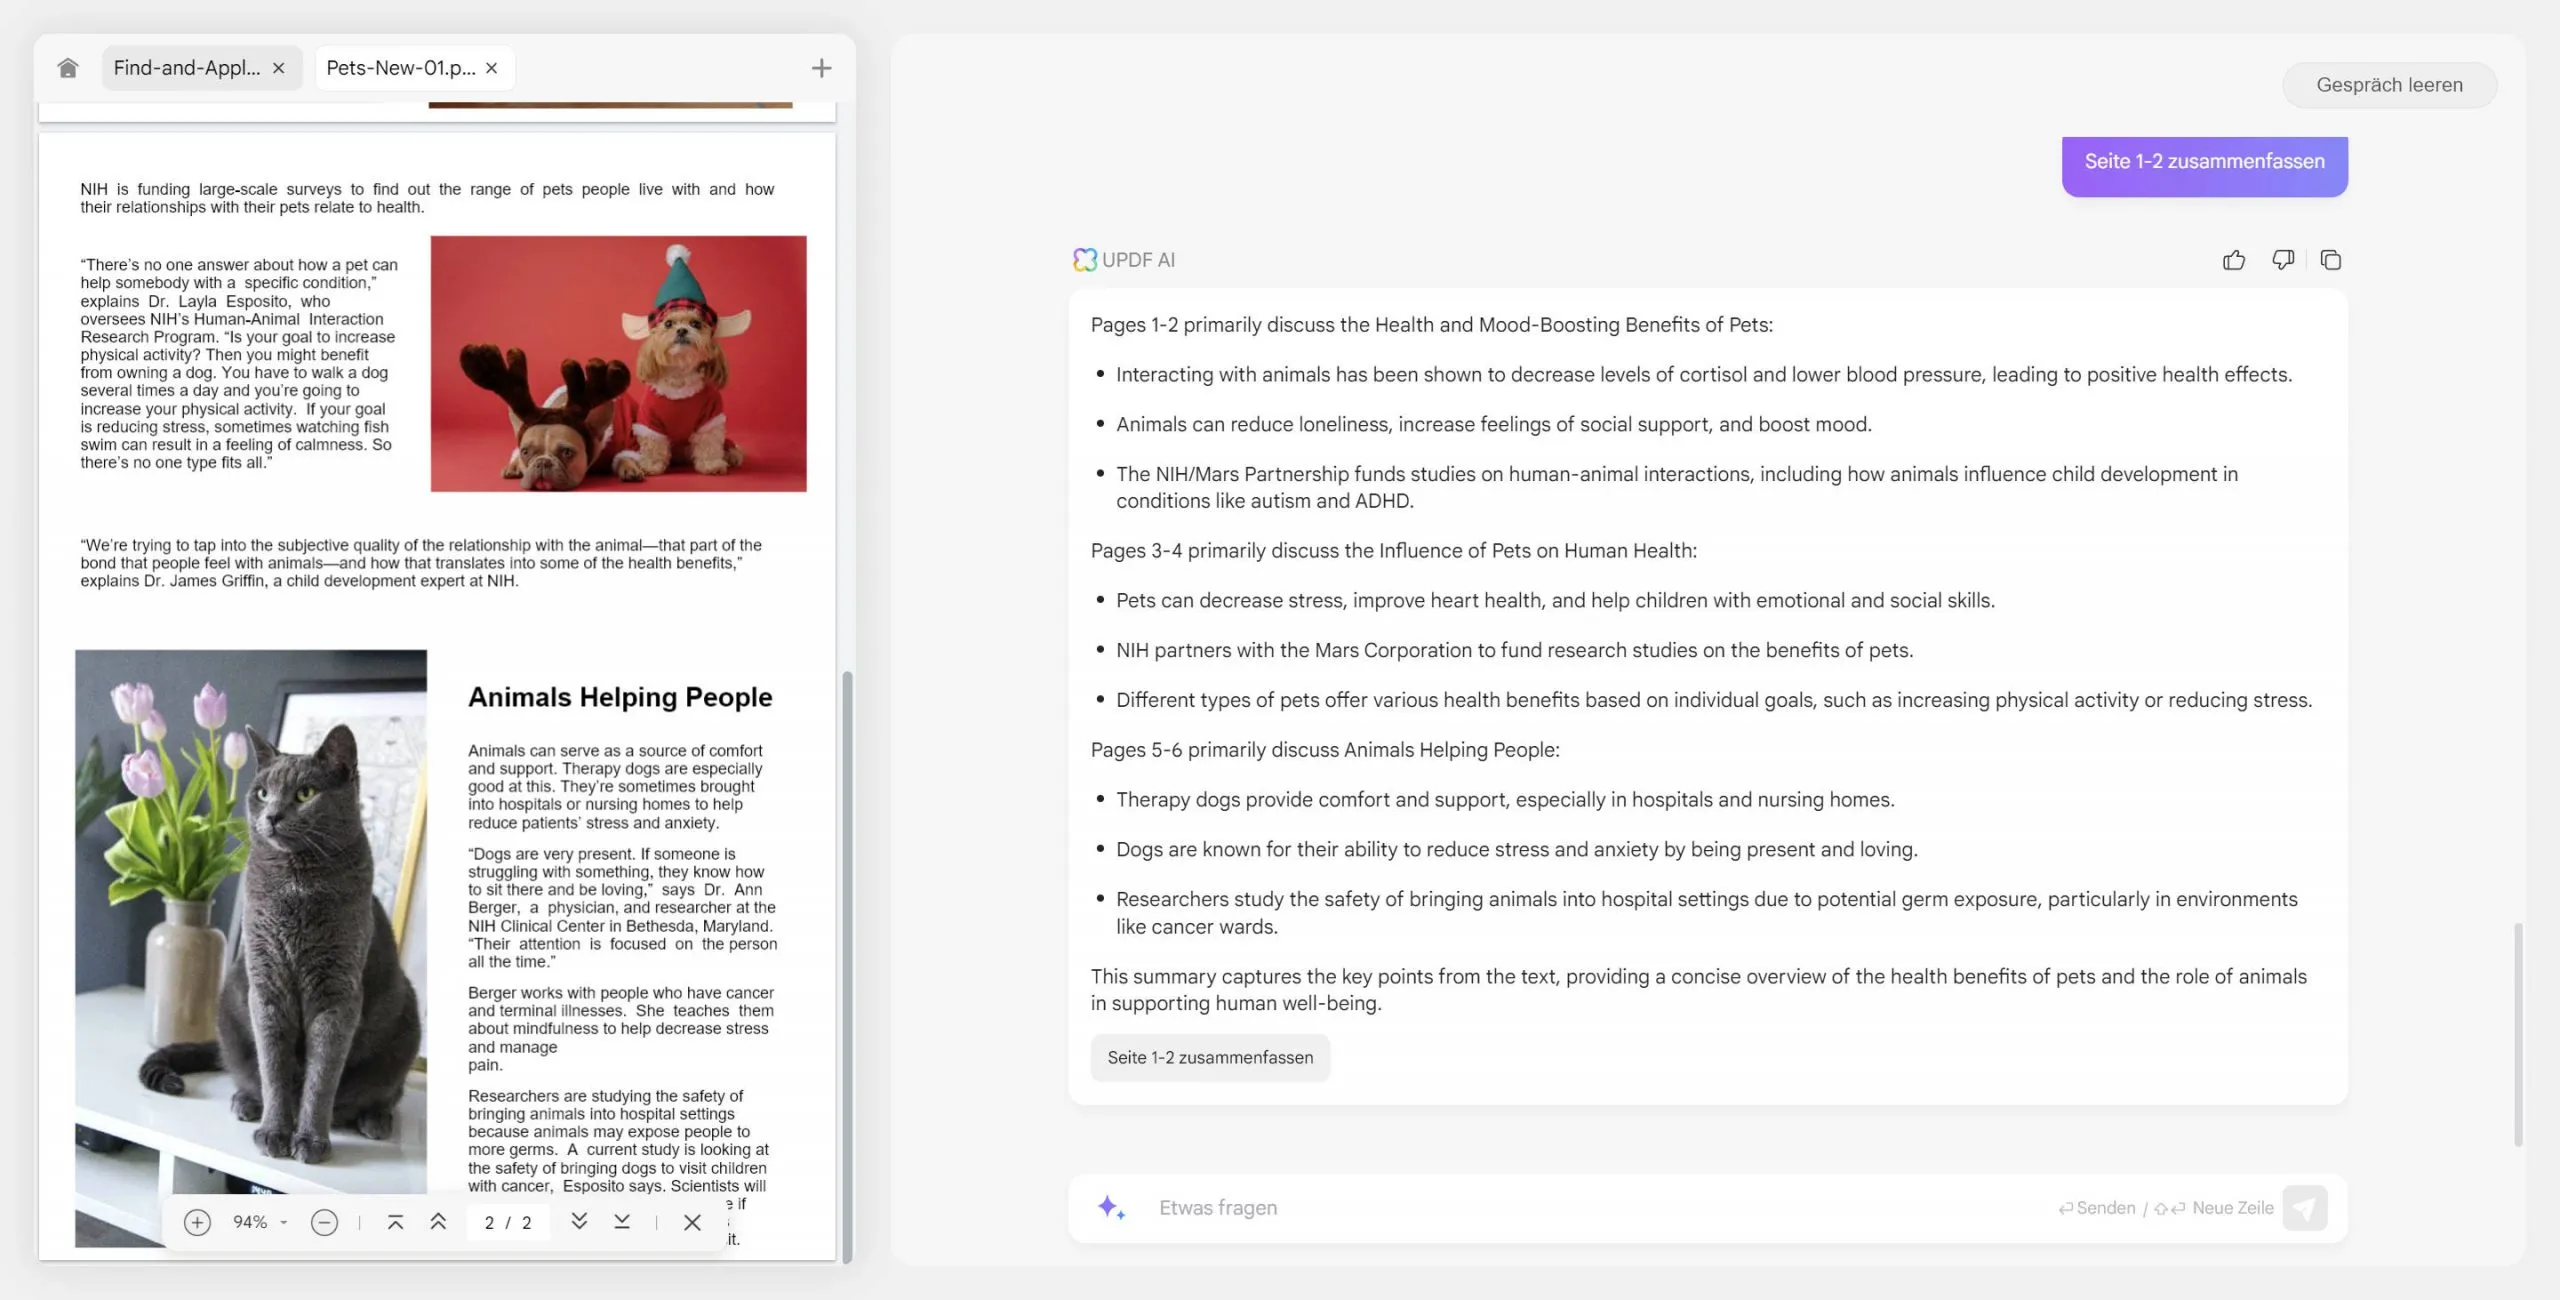This screenshot has width=2560, height=1300.
Task: Click thumbs down on UPDF AI response
Action: 2282,260
